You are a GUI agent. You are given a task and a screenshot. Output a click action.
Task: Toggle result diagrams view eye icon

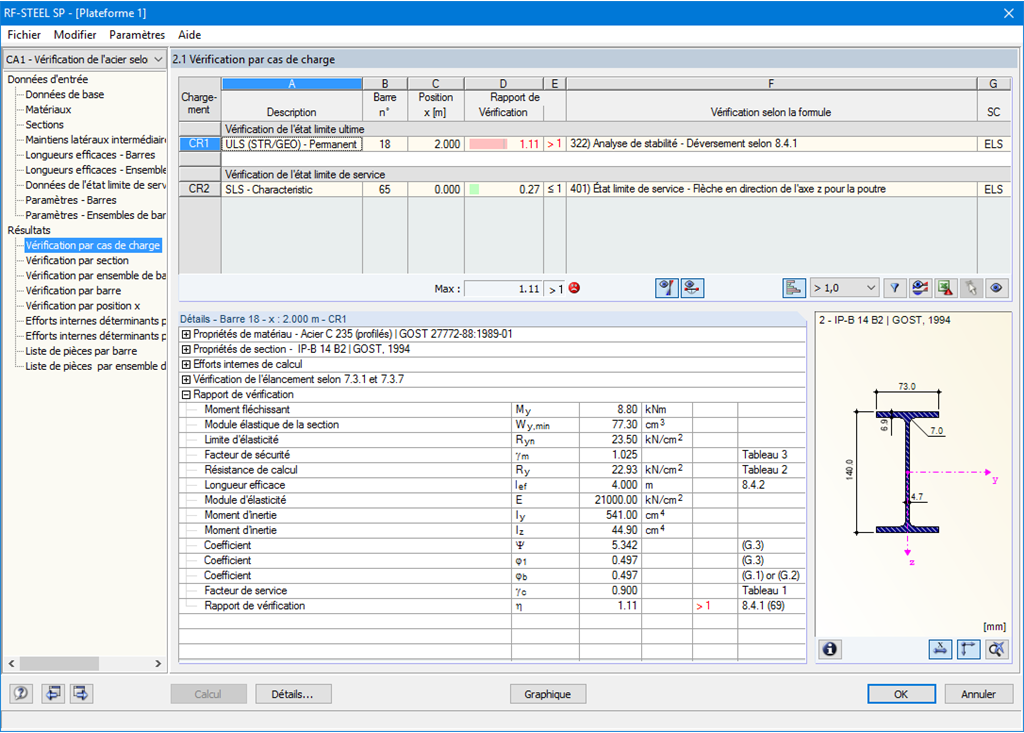[x=666, y=288]
